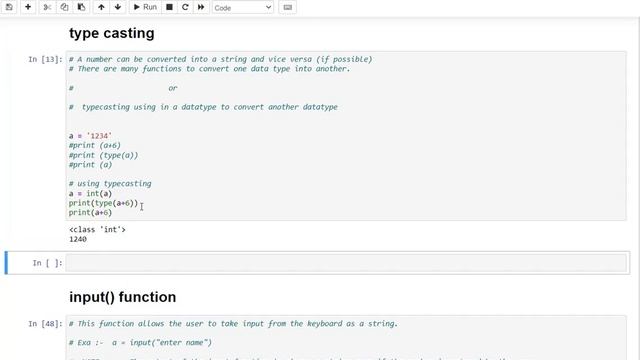Run the selected cell
The width and height of the screenshot is (640, 360).
(145, 7)
